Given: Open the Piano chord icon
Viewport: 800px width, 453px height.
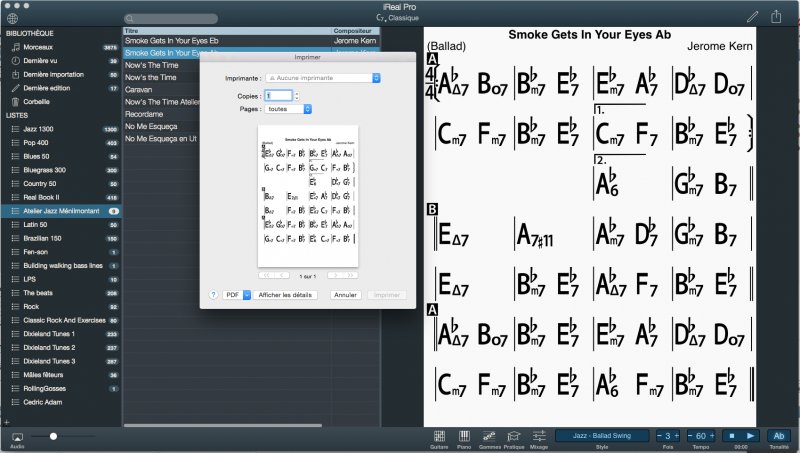Looking at the screenshot, I should point(464,436).
